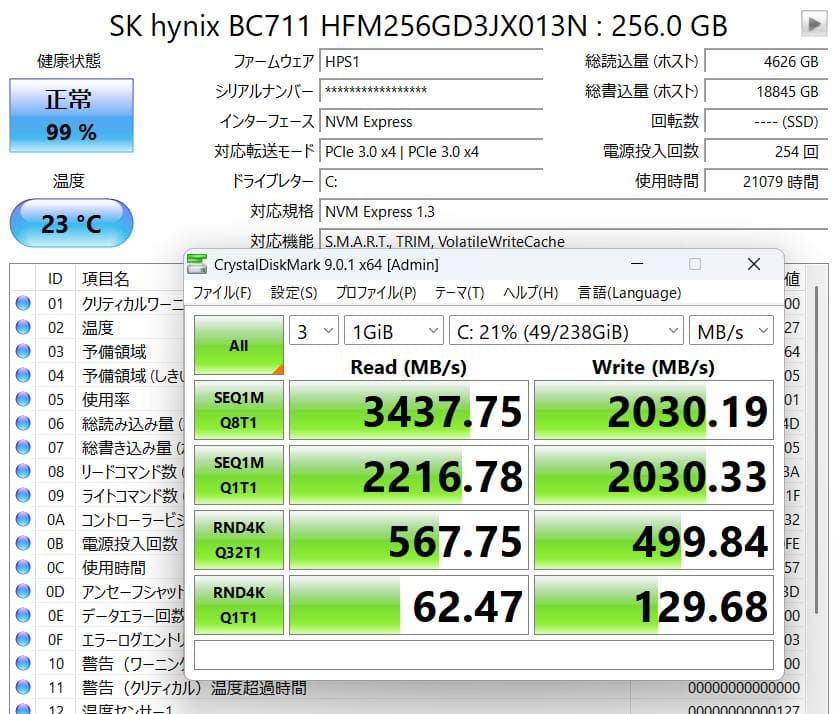Click status dot for ID 05 使用率 row

[23, 399]
